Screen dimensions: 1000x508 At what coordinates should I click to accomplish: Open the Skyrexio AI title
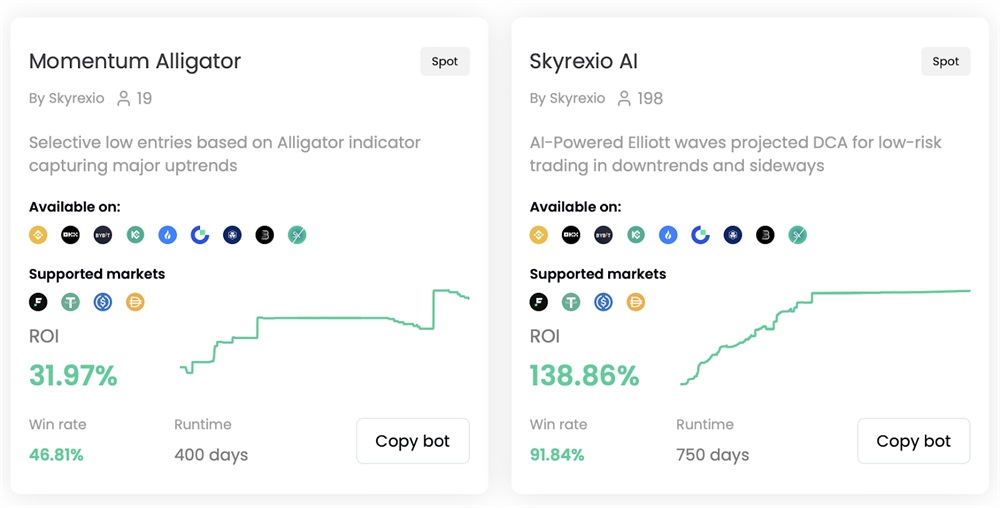coord(584,61)
